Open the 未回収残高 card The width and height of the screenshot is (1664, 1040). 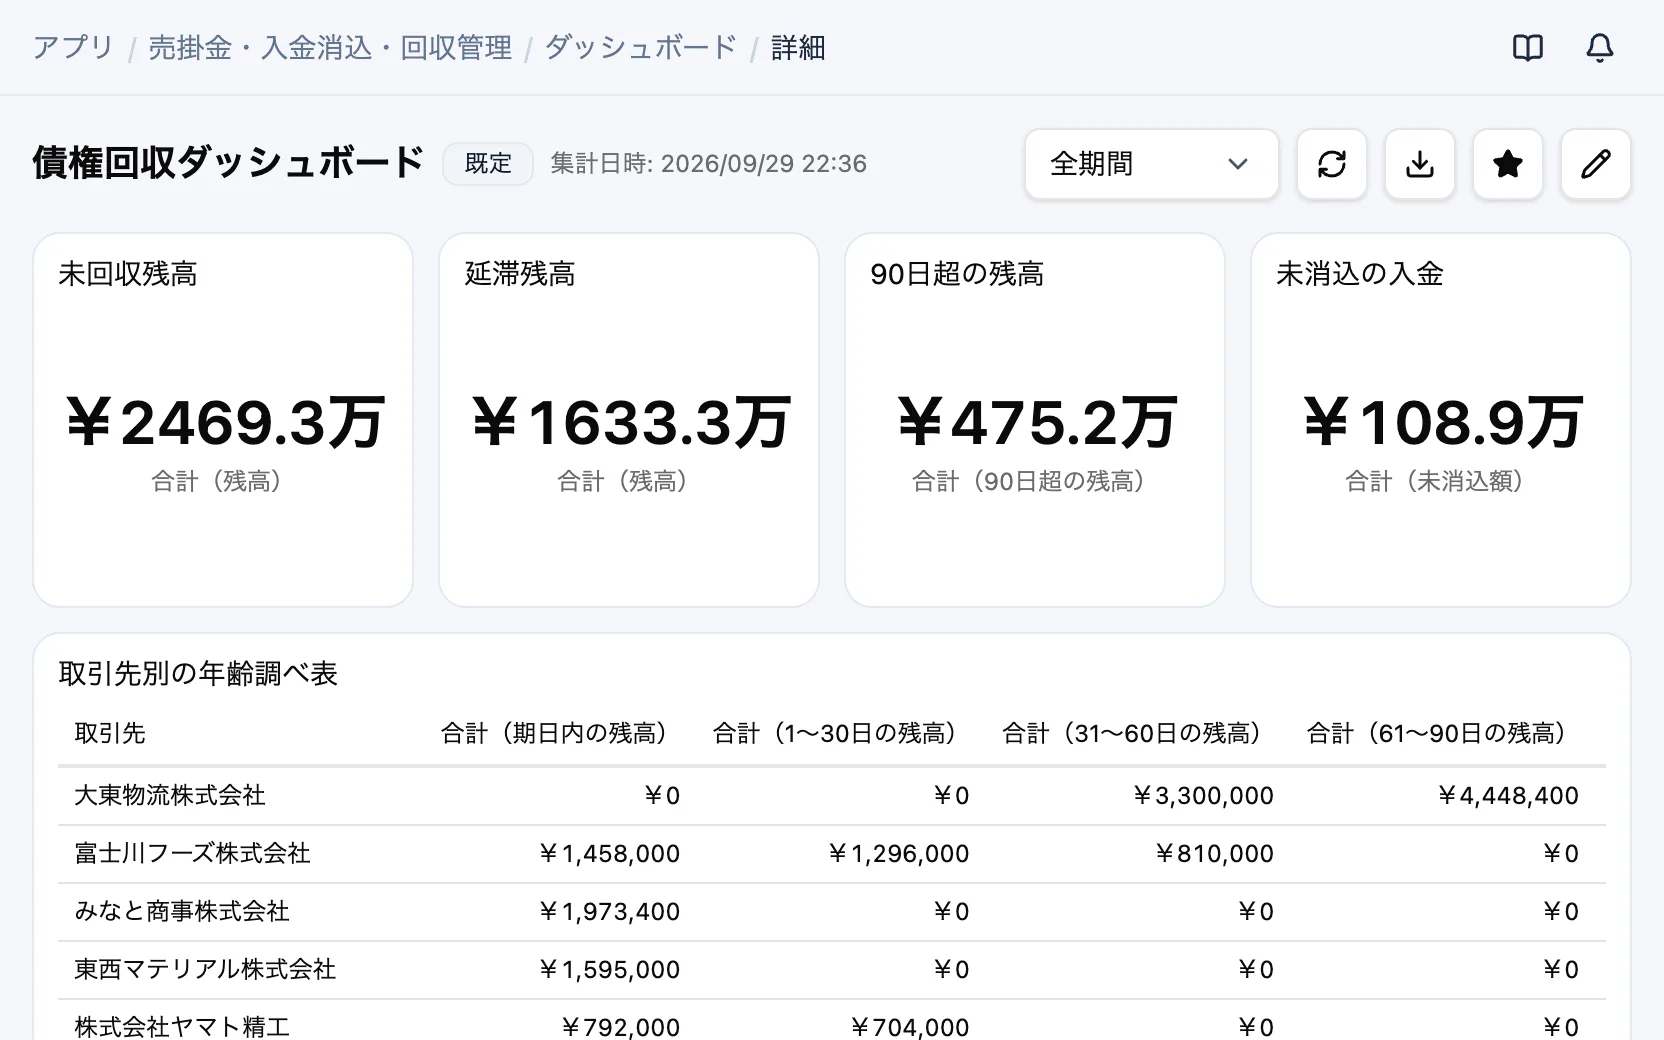pyautogui.click(x=223, y=420)
